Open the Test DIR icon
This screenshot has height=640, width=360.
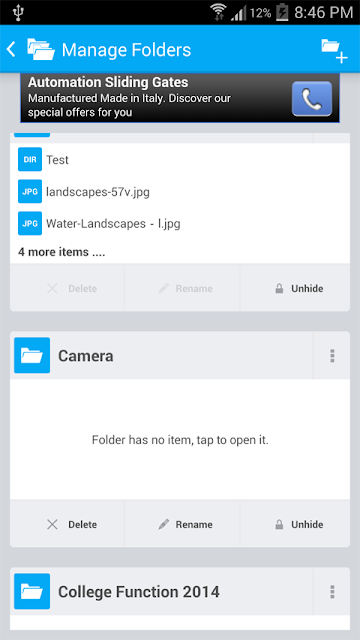point(30,159)
